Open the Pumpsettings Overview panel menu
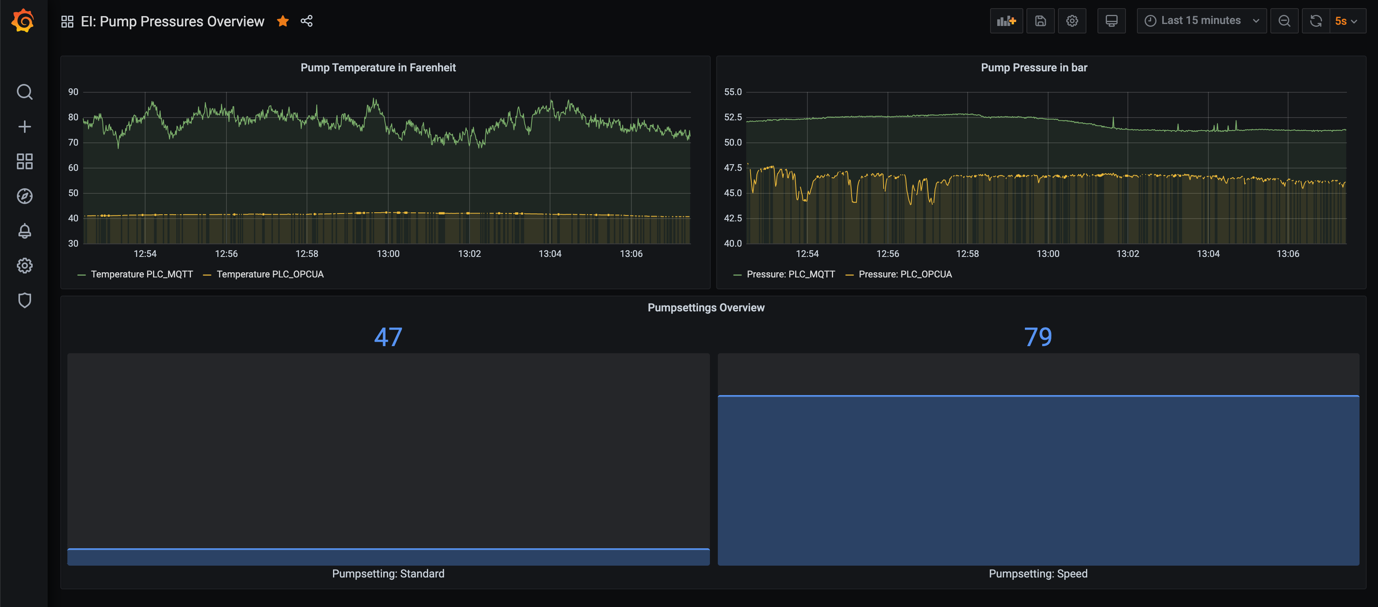The width and height of the screenshot is (1378, 607). point(706,307)
